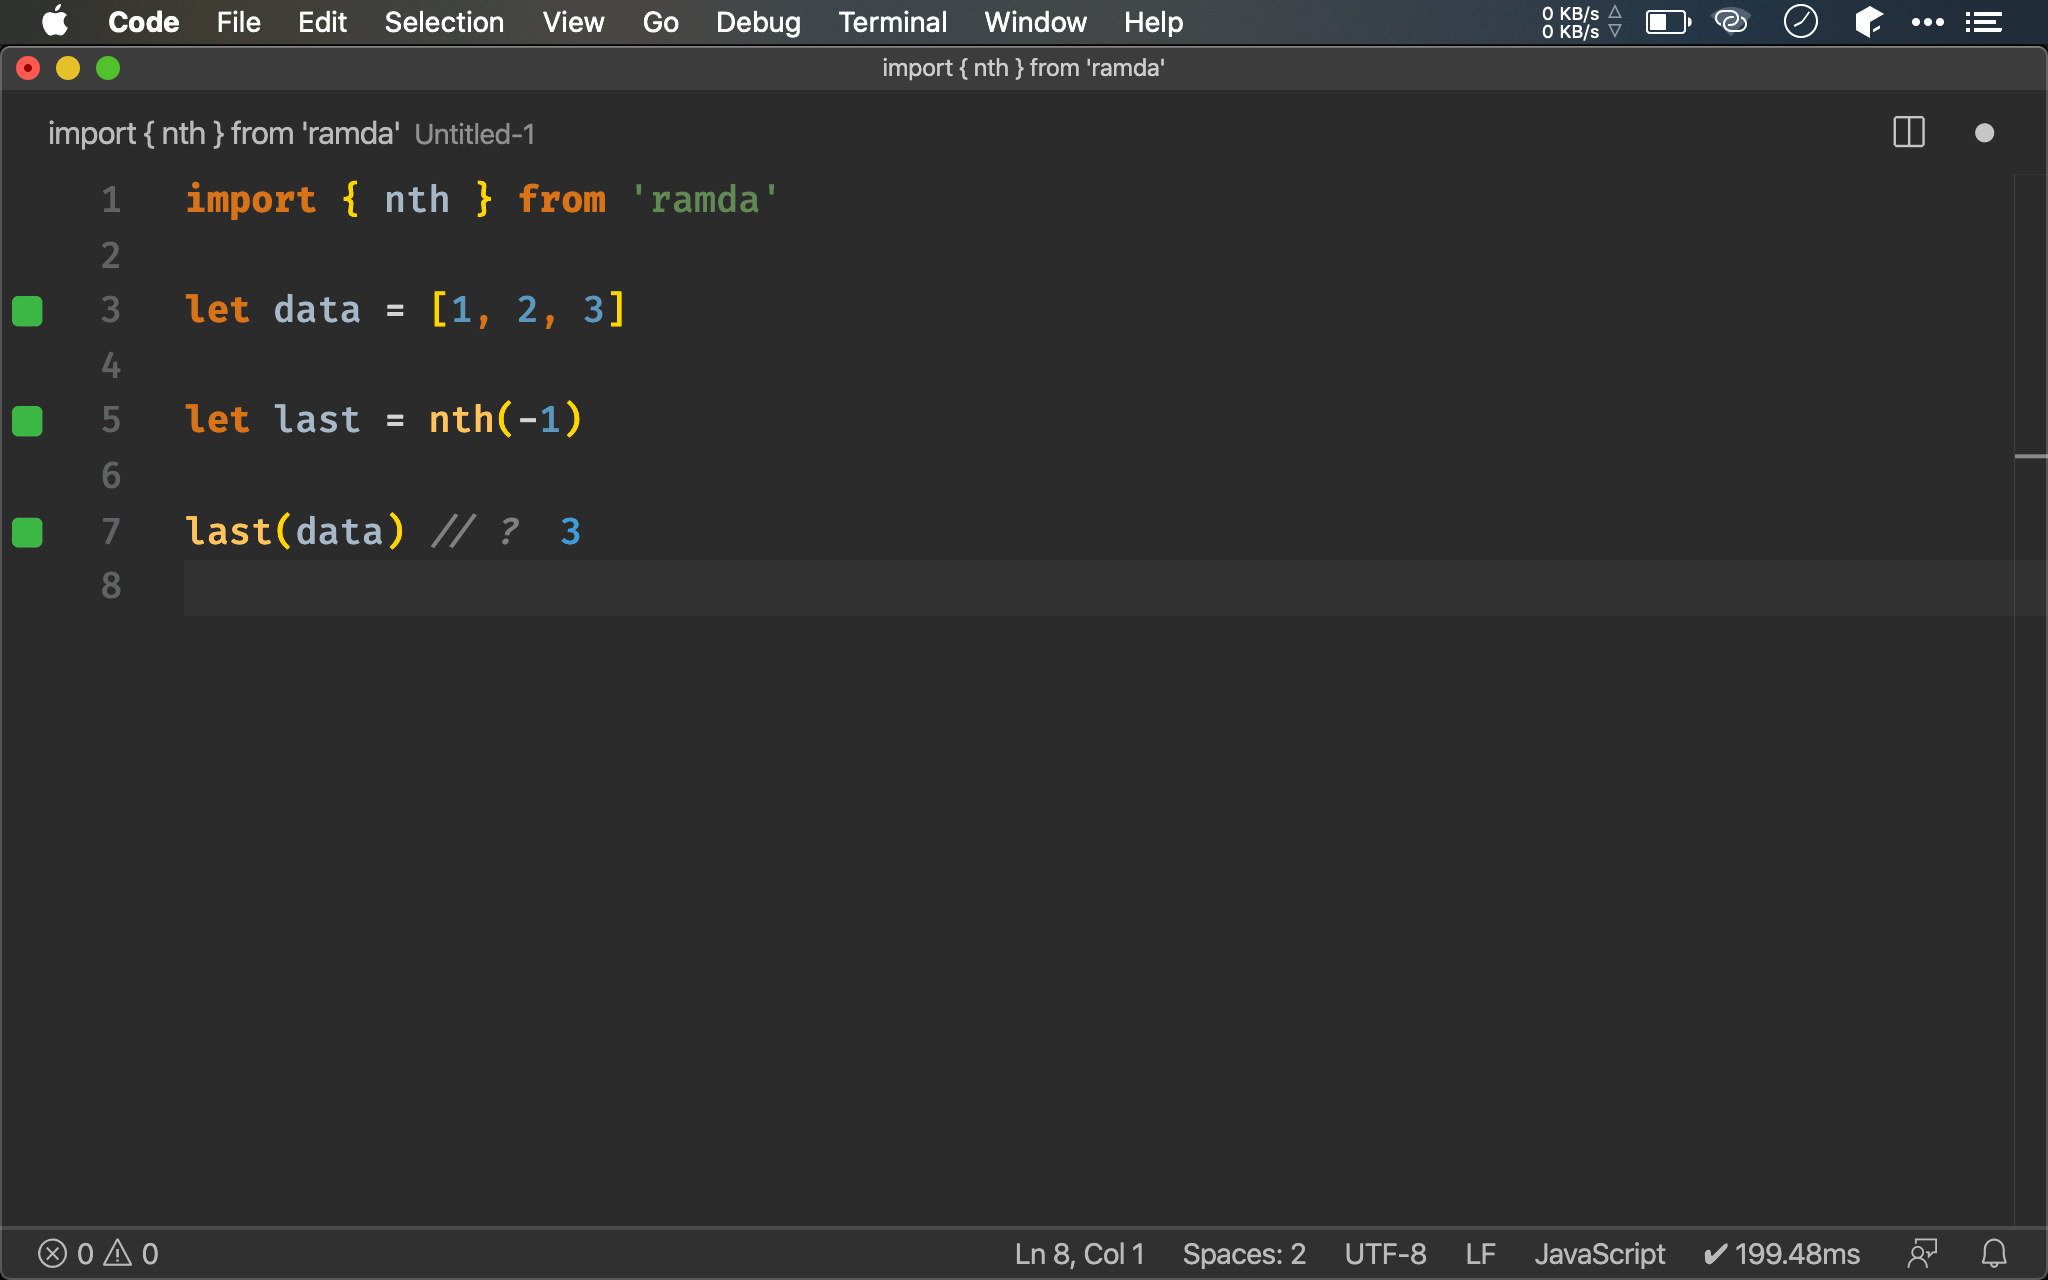The height and width of the screenshot is (1280, 2048).
Task: Click line number 1 in gutter
Action: click(111, 199)
